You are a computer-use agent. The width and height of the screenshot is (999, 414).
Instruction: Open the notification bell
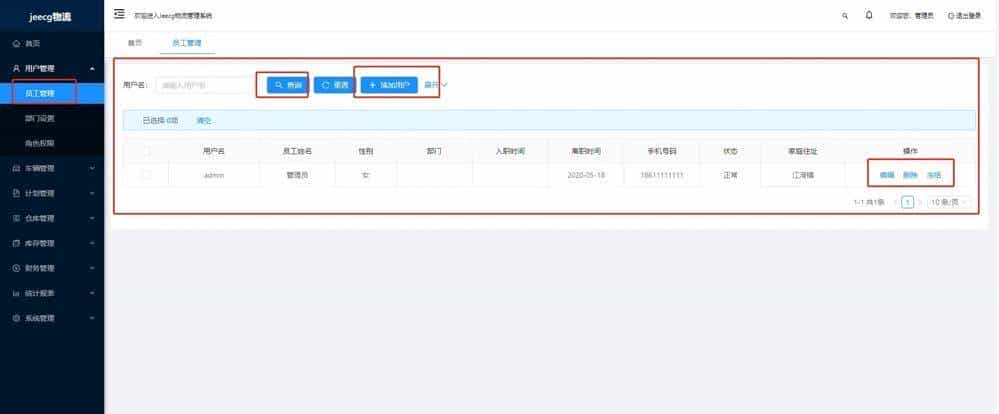click(869, 15)
